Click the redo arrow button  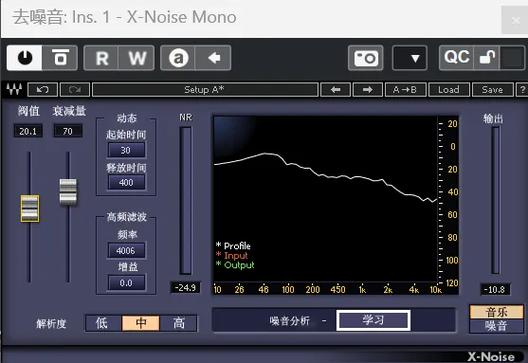point(75,90)
